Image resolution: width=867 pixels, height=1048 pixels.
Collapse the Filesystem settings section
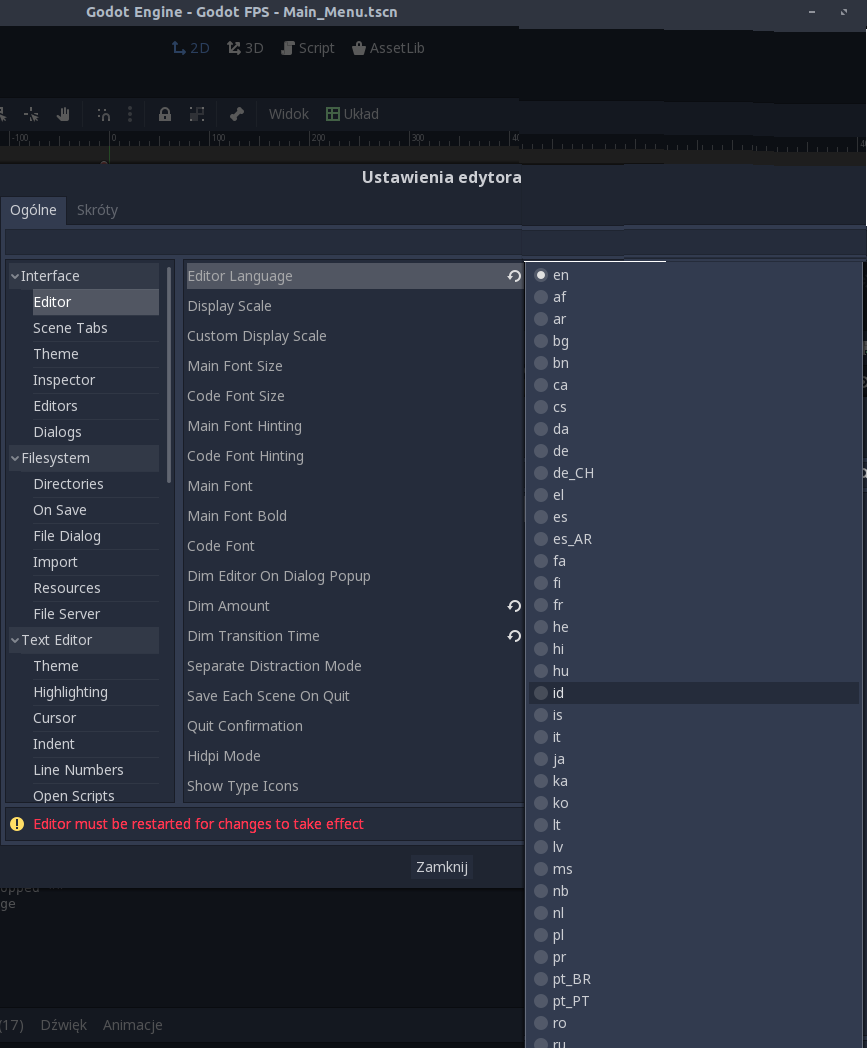[15, 458]
